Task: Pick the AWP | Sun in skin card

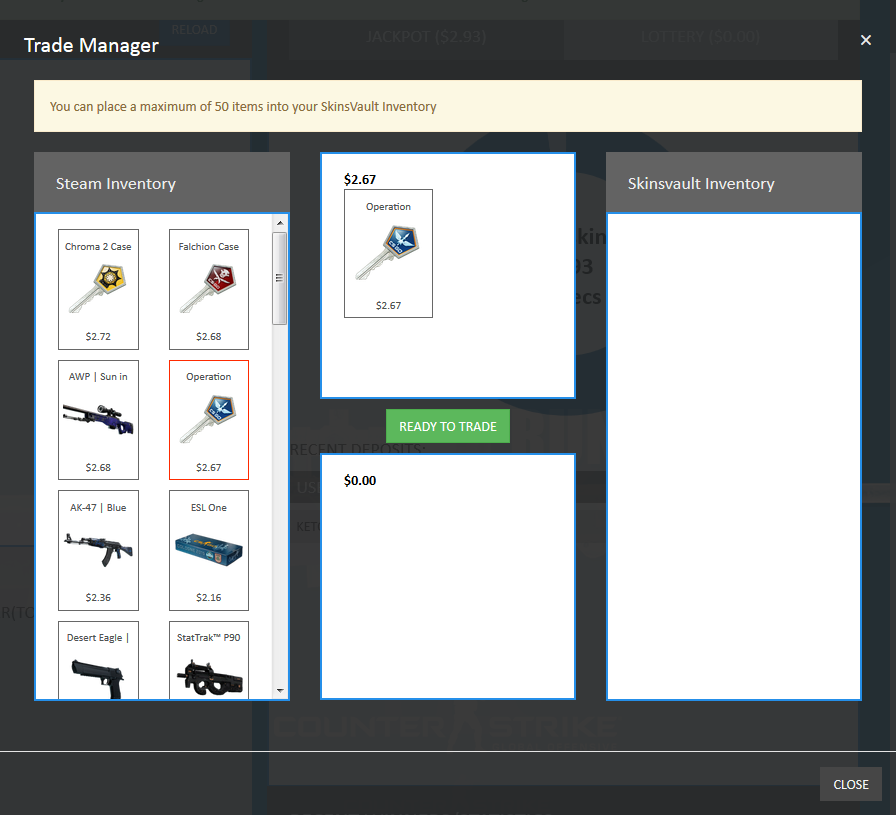Action: [98, 420]
